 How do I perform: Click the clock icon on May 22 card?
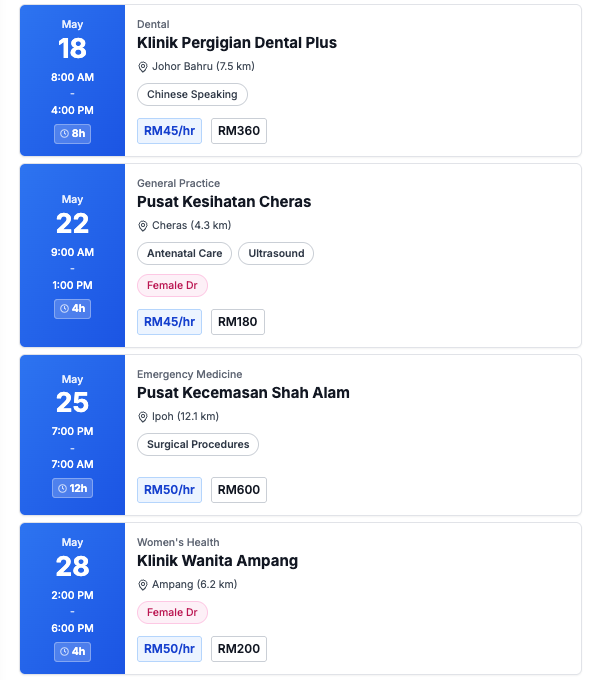pos(64,308)
